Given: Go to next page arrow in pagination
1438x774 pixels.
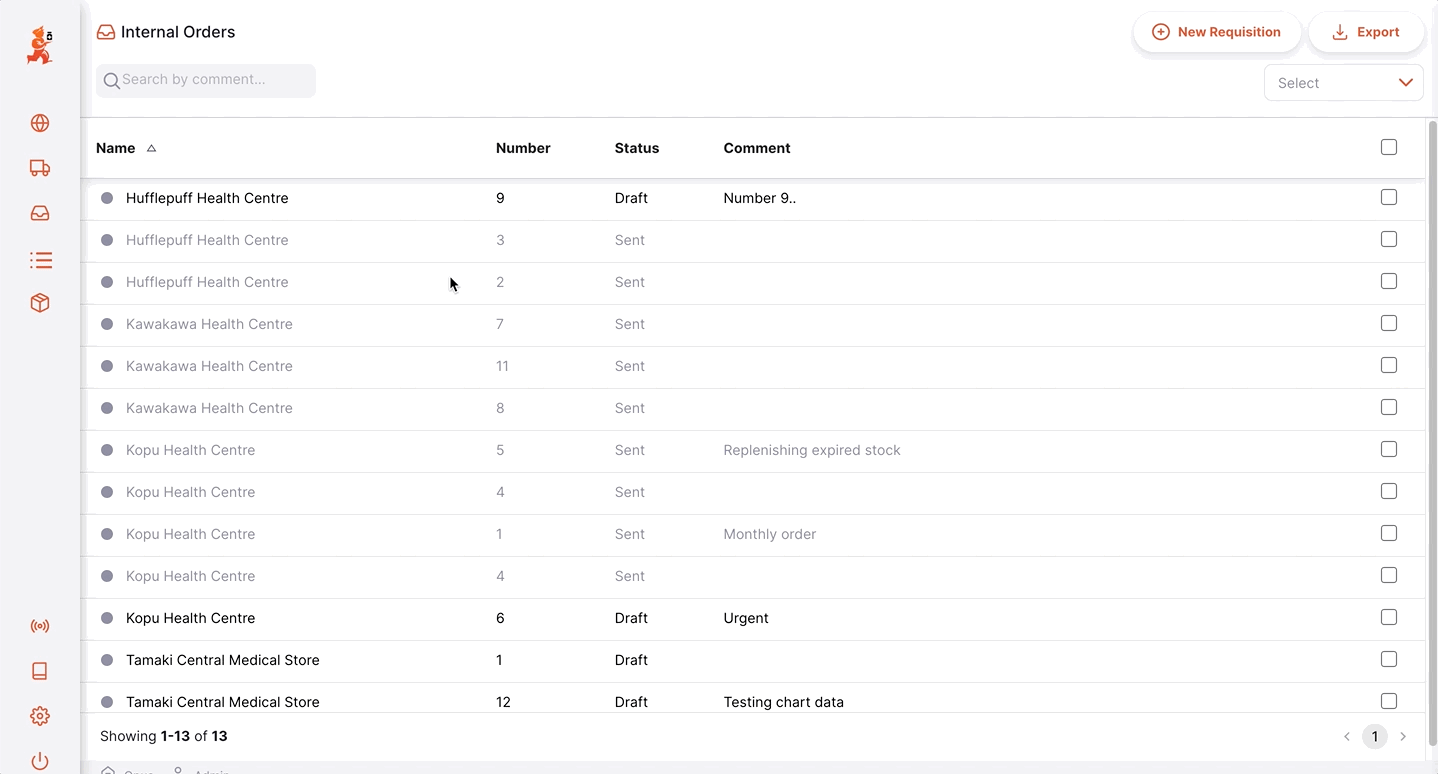Looking at the screenshot, I should (1403, 737).
